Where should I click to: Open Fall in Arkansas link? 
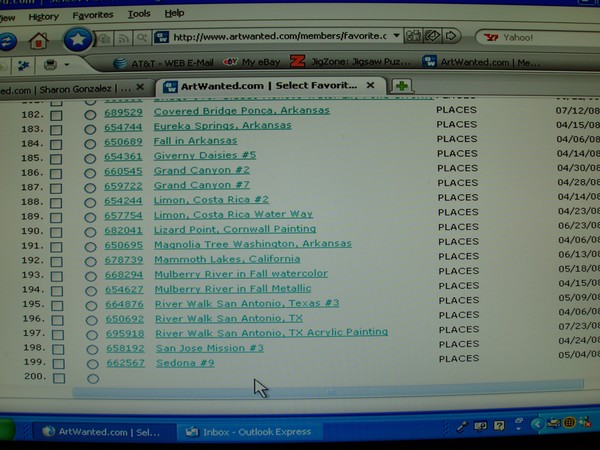195,141
